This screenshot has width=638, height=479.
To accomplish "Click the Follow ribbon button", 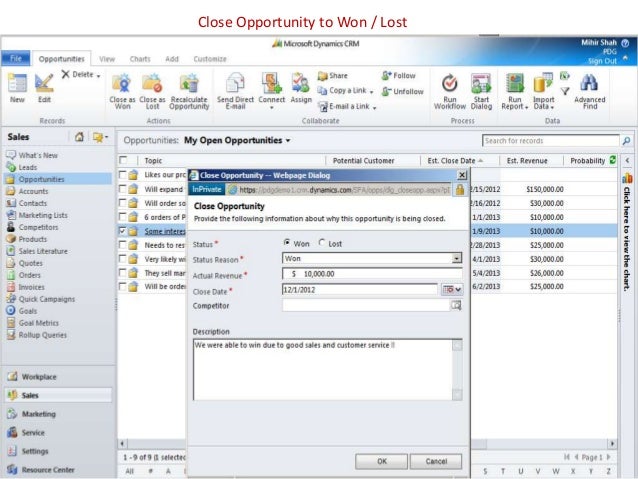I will tap(398, 76).
